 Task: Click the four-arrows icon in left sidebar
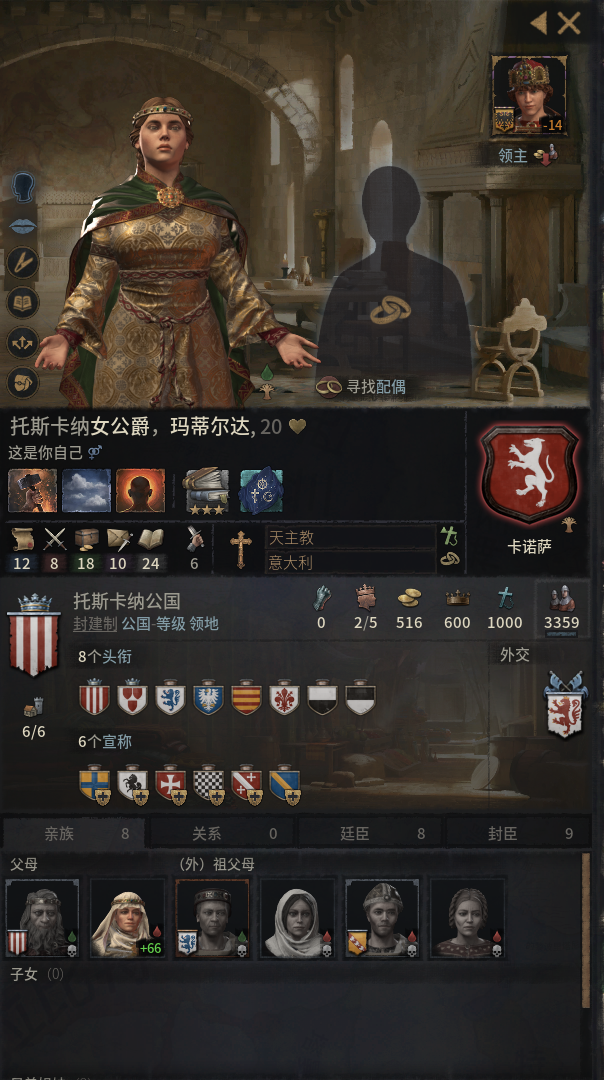point(22,342)
